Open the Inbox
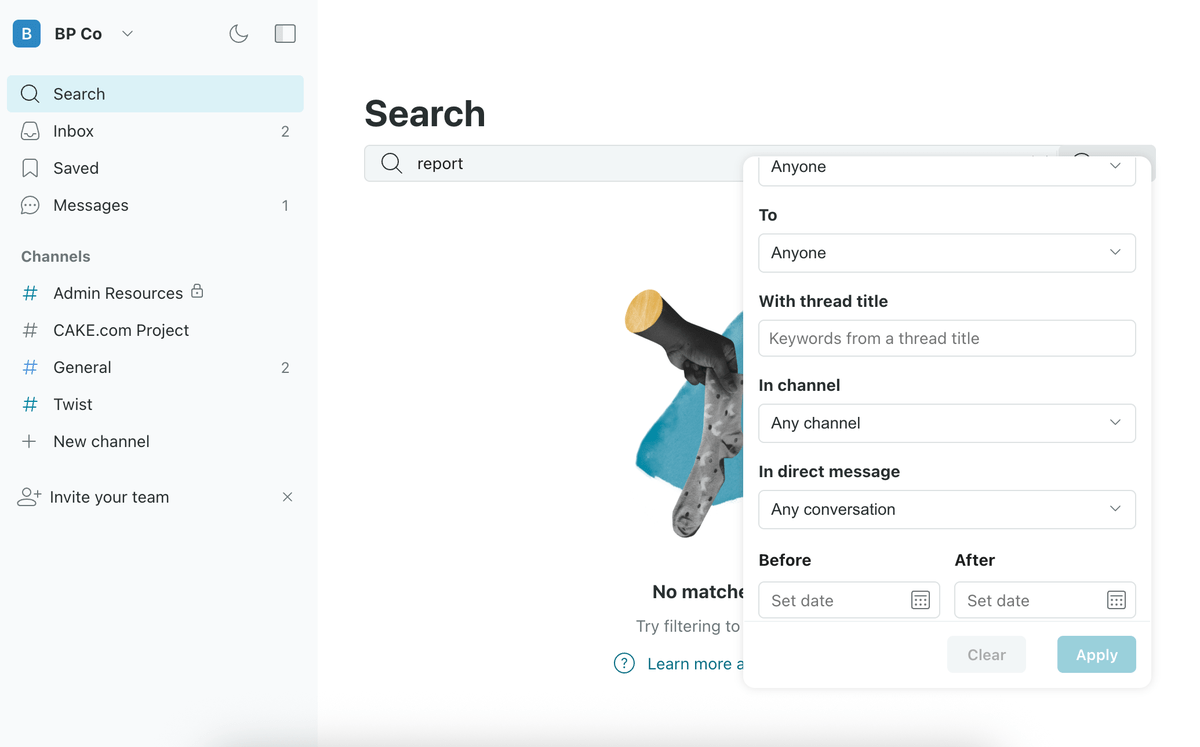 point(73,131)
